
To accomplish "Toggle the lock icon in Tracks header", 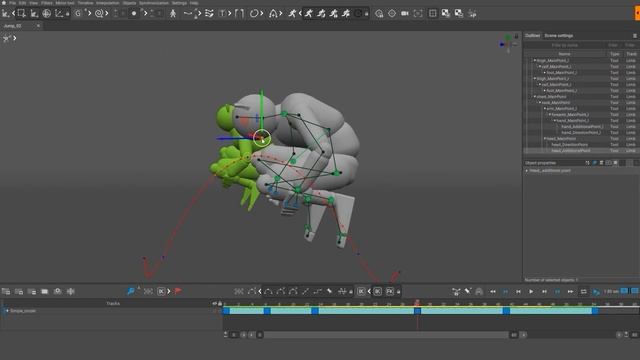I will (220, 303).
